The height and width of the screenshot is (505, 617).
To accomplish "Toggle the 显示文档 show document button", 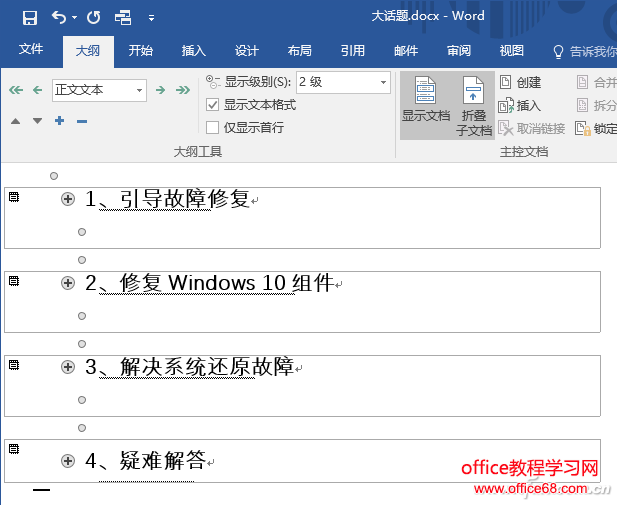I will click(426, 100).
